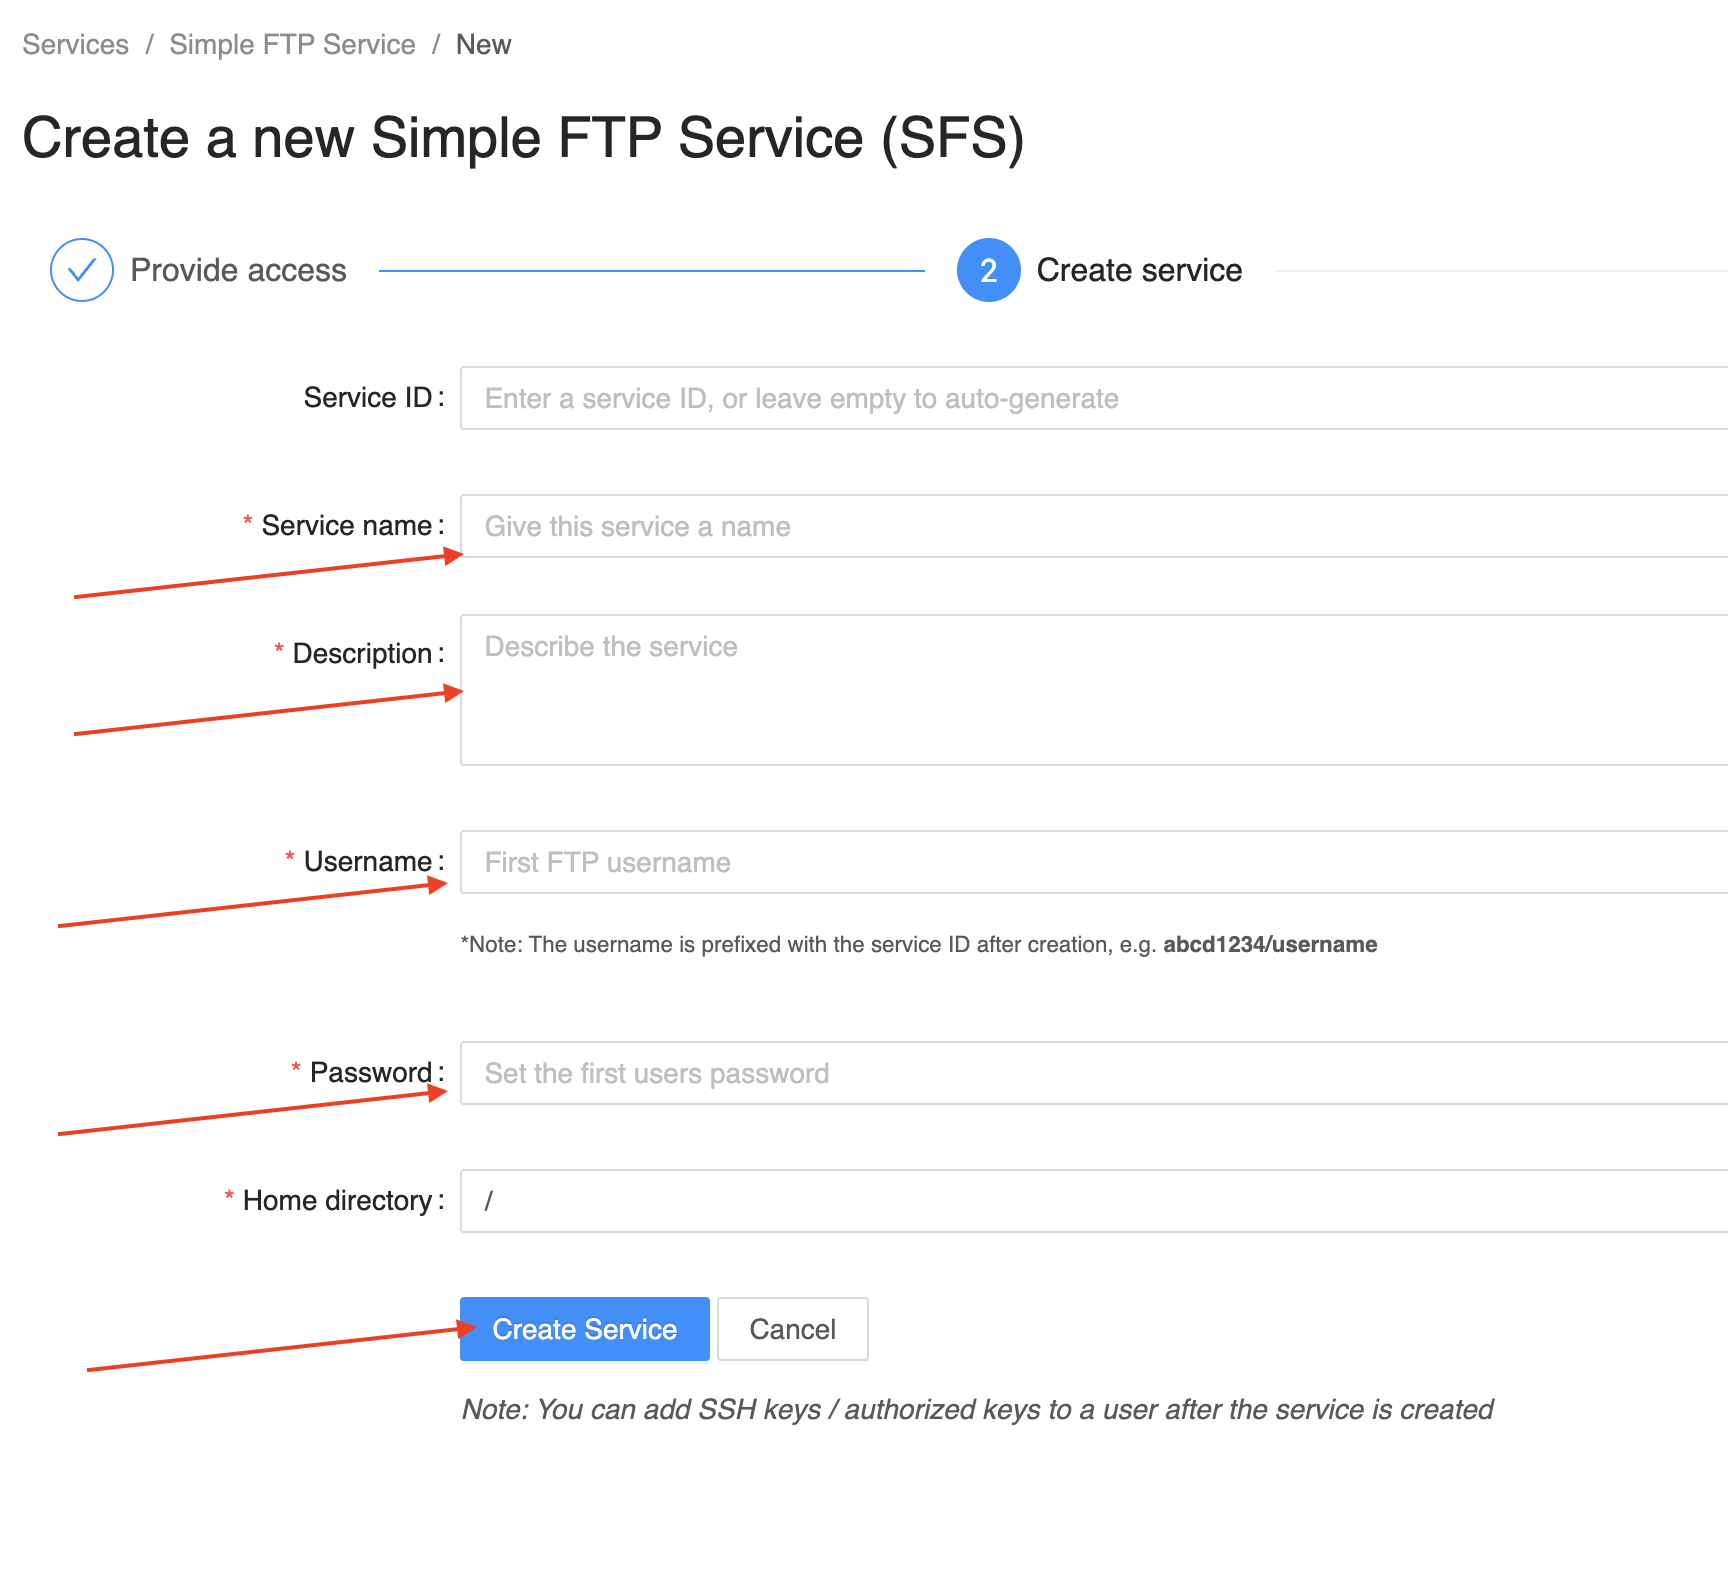Image resolution: width=1728 pixels, height=1574 pixels.
Task: Go to Services in the breadcrumb
Action: coord(76,45)
